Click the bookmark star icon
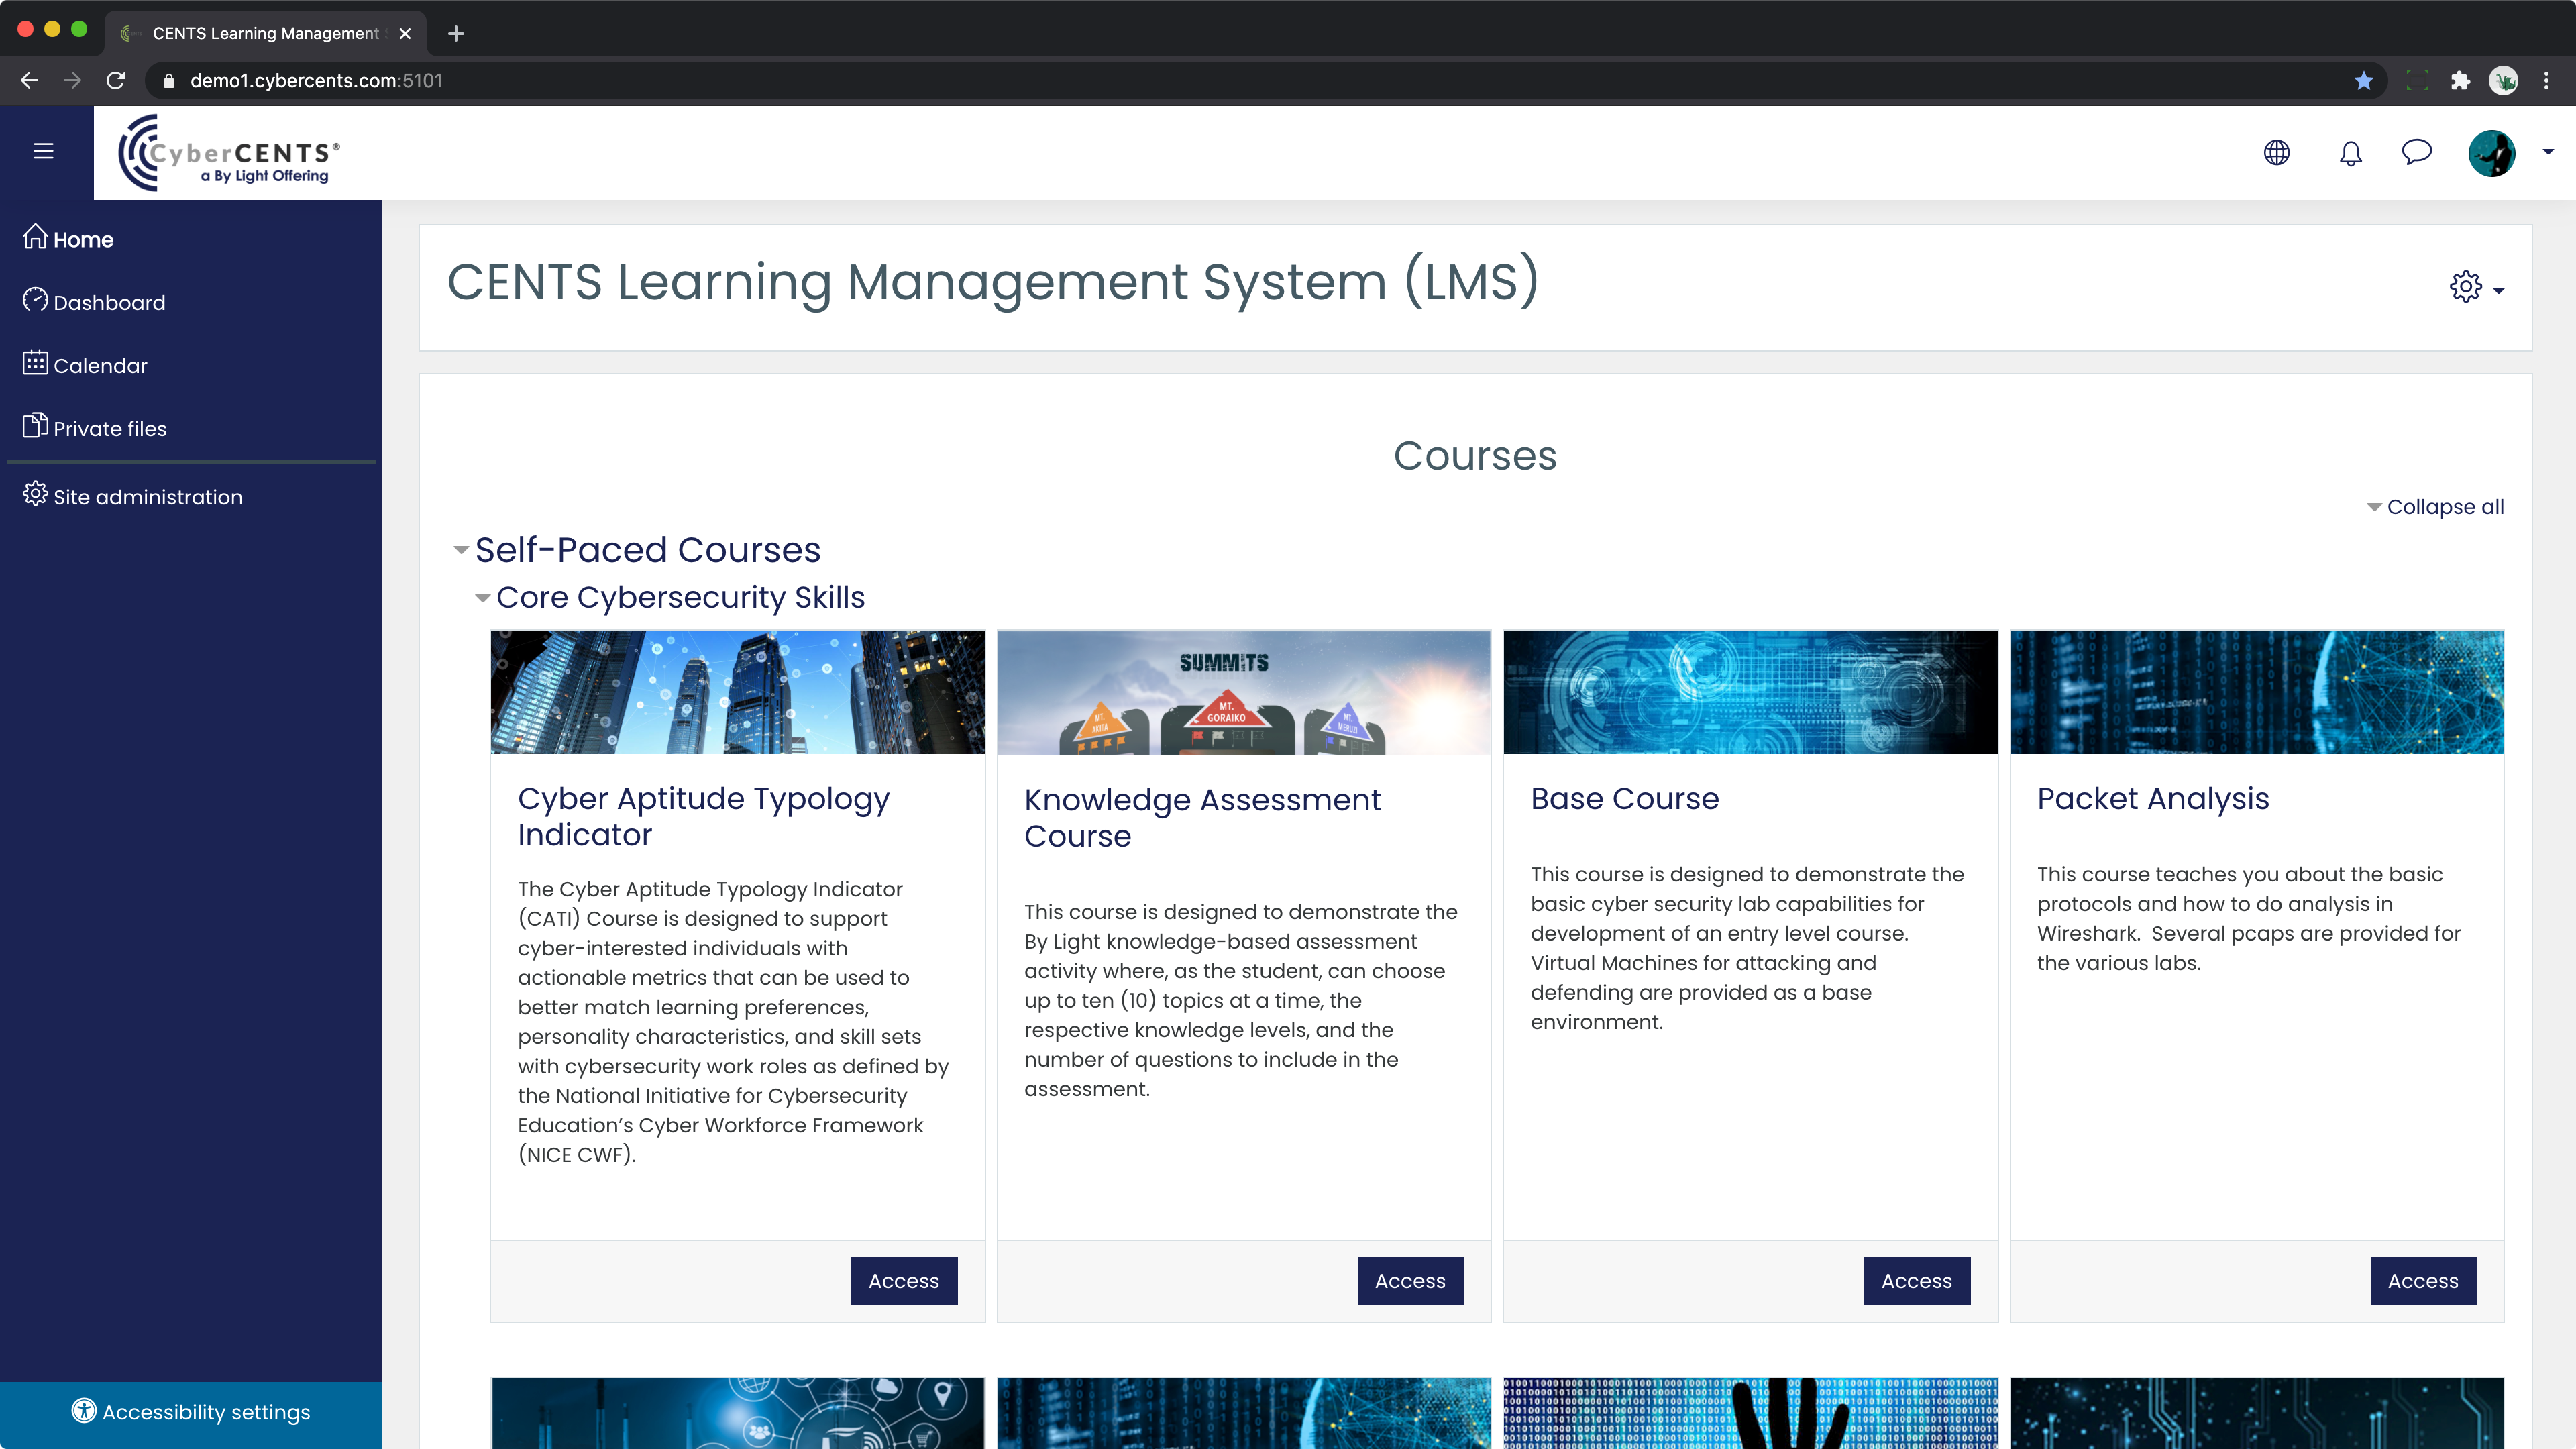 tap(2364, 81)
